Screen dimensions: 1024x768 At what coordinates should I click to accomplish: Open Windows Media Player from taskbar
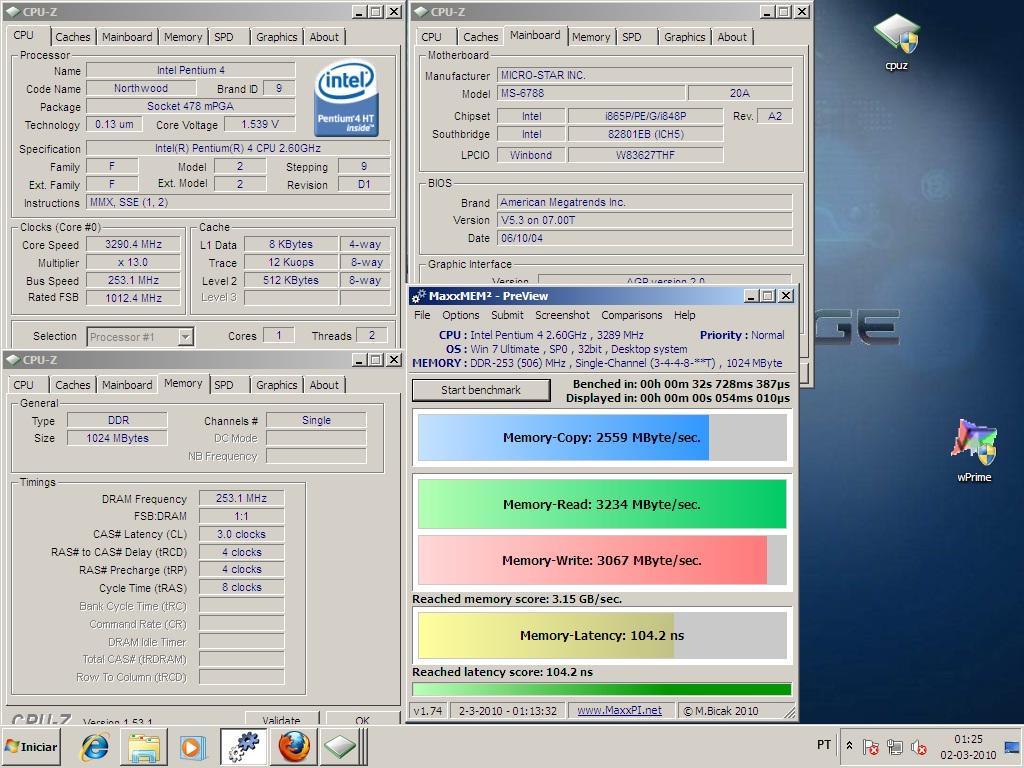point(193,746)
